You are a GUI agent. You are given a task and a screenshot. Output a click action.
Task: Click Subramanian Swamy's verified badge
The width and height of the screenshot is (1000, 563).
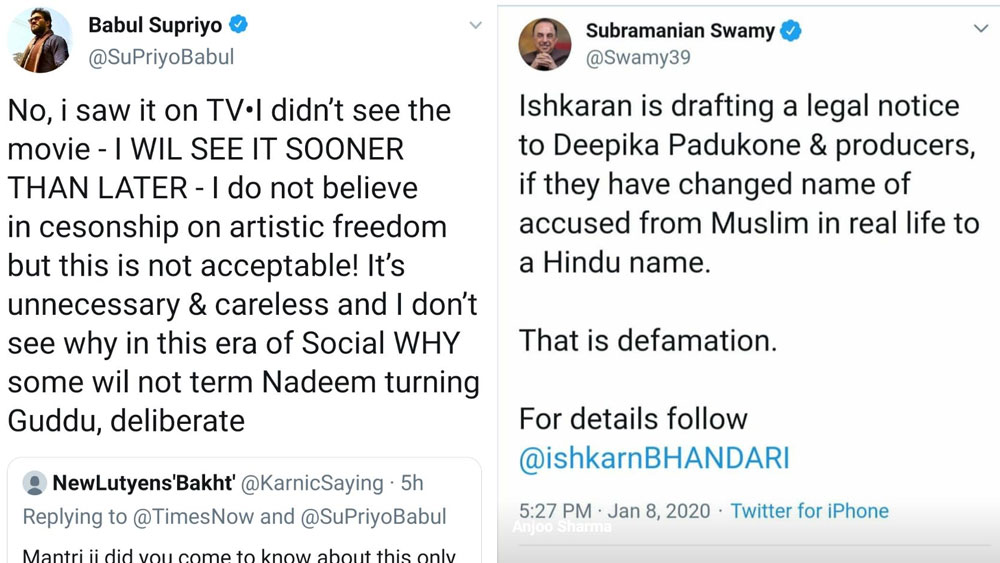pyautogui.click(x=790, y=31)
